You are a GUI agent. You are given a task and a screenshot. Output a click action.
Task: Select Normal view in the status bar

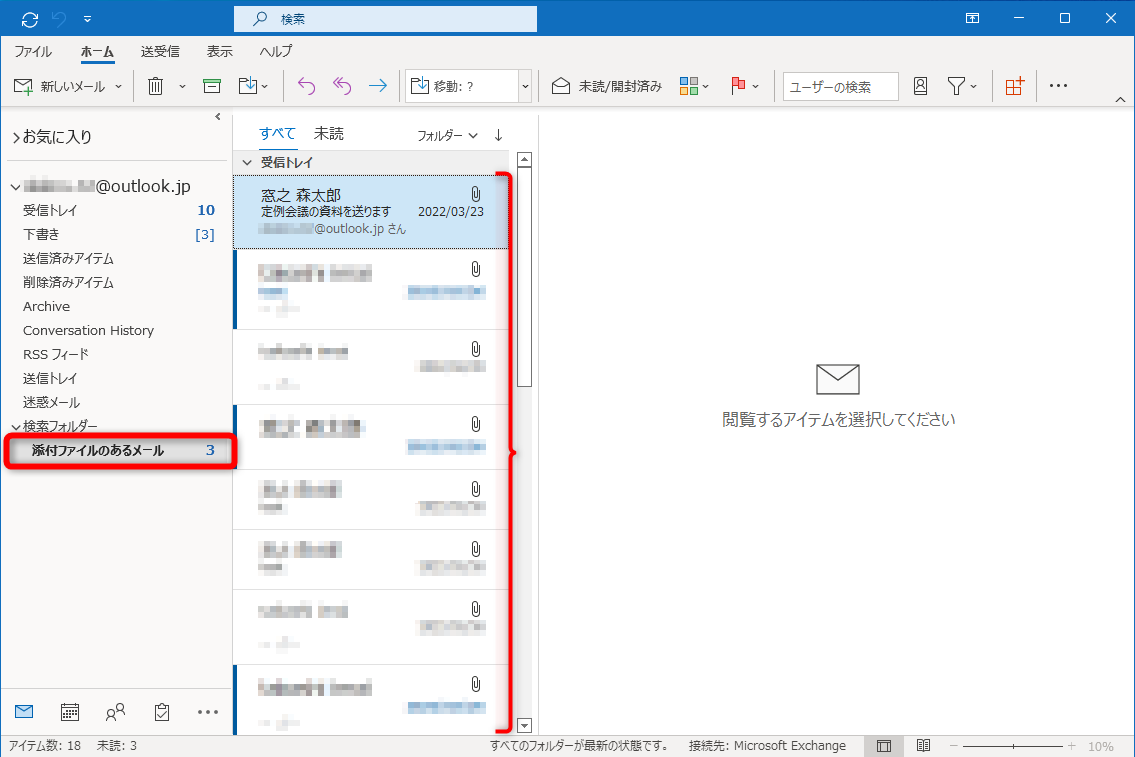[x=884, y=746]
